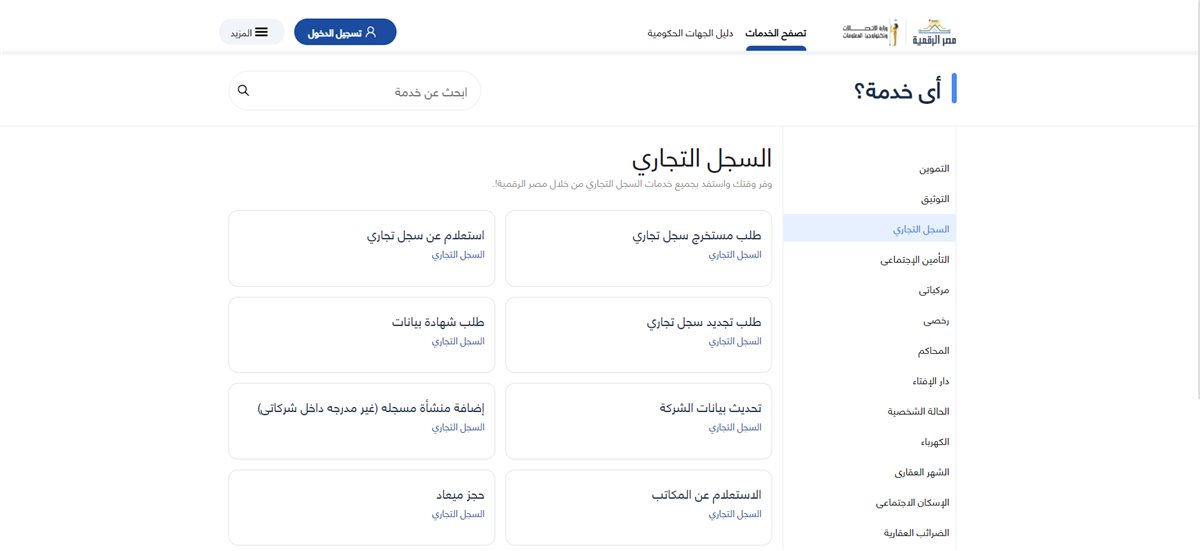Image resolution: width=1200 pixels, height=551 pixels.
Task: Click the search magnifier icon
Action: [x=243, y=91]
